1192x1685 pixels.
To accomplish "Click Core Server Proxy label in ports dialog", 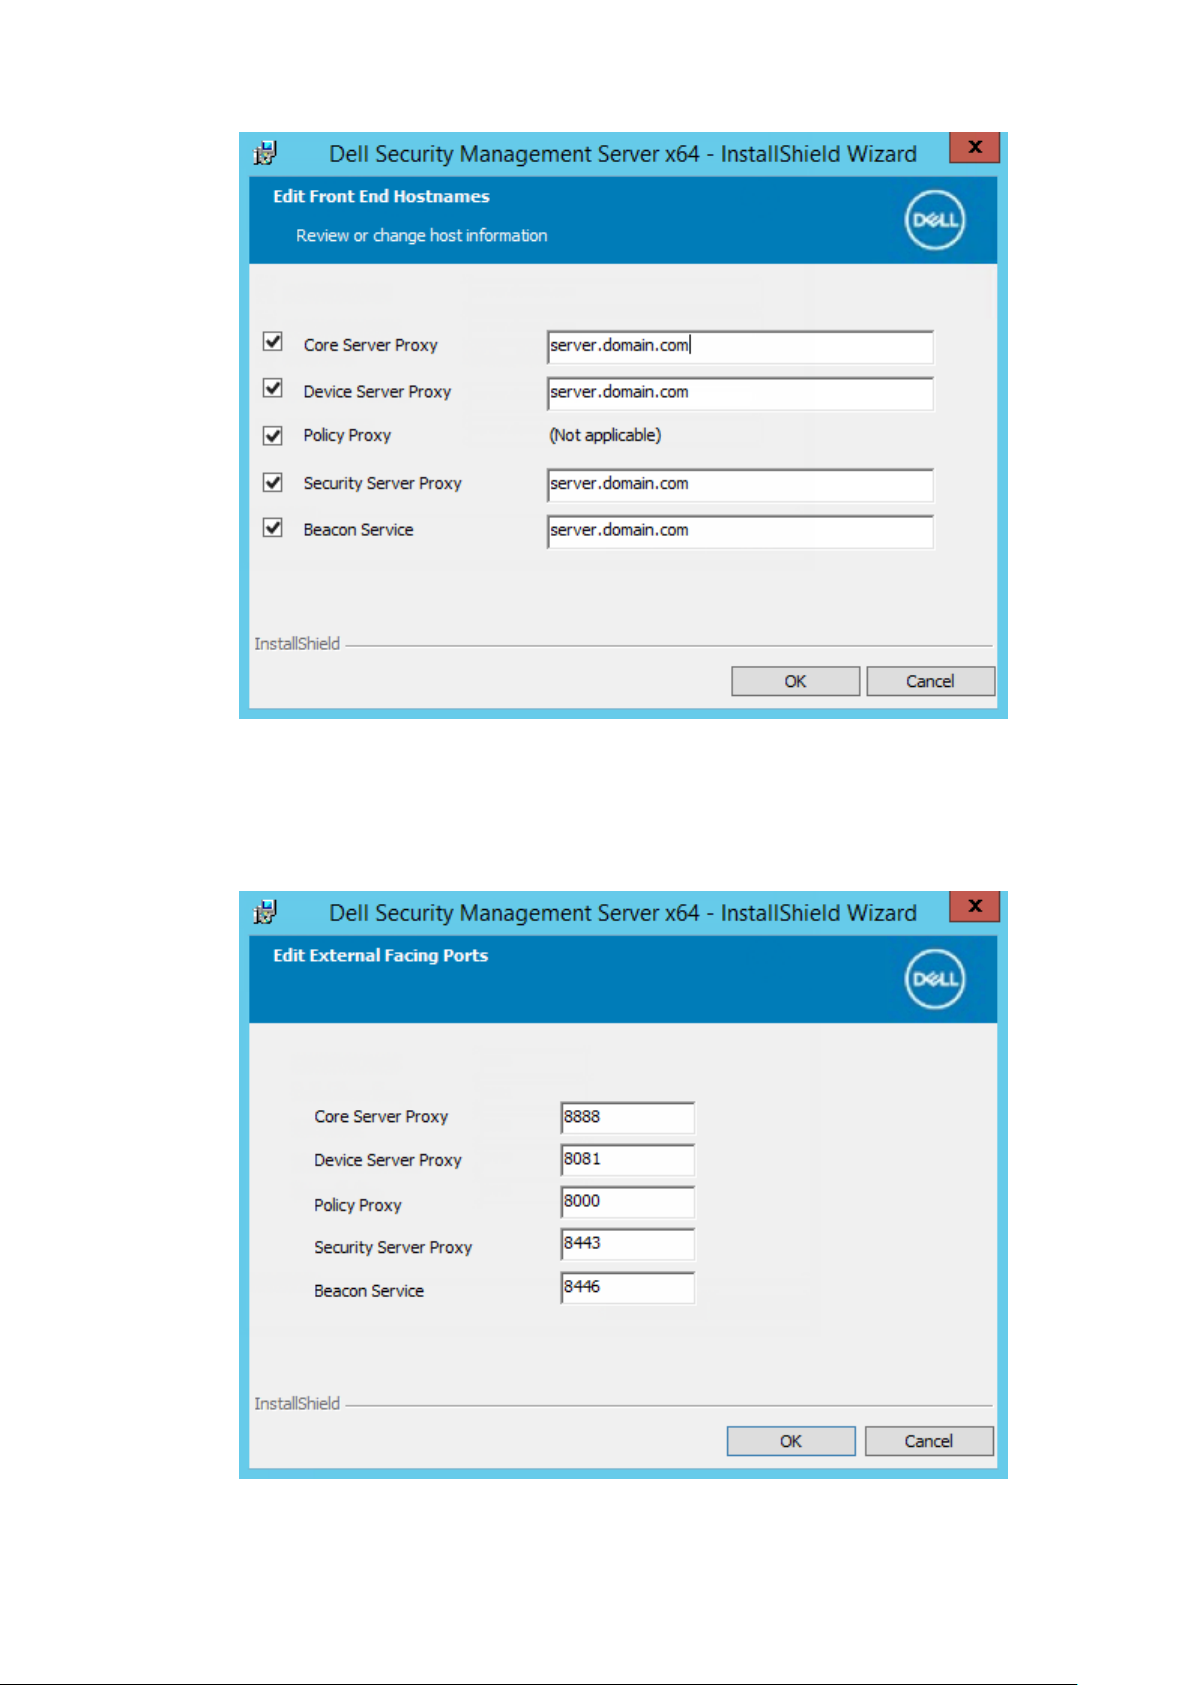I will pyautogui.click(x=381, y=1117).
